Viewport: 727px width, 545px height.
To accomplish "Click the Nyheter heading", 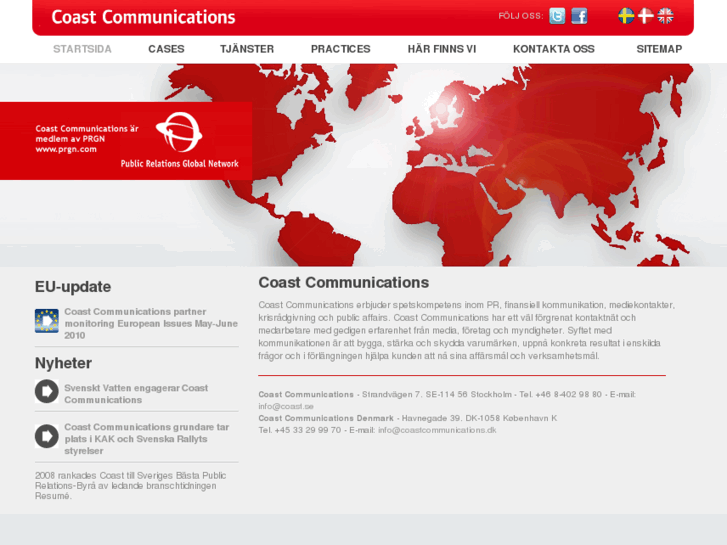I will click(64, 363).
